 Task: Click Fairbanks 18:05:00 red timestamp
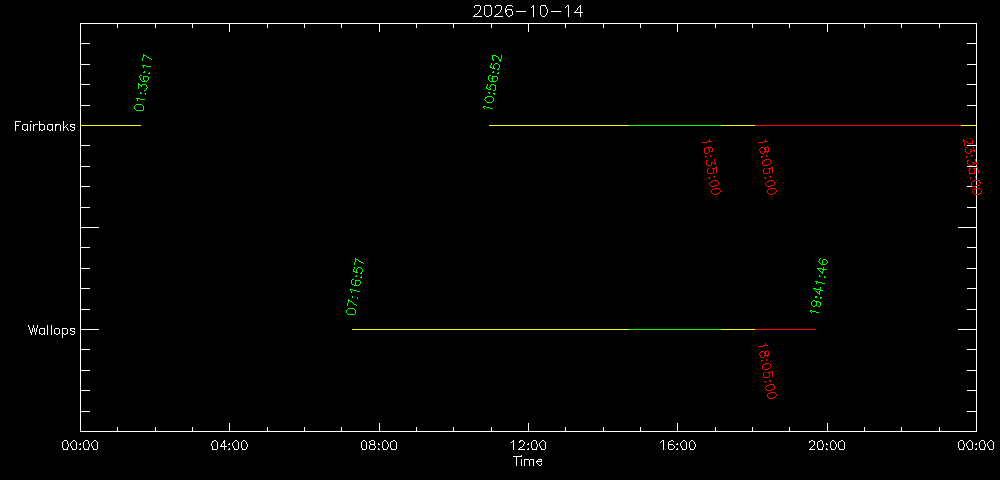click(x=766, y=167)
